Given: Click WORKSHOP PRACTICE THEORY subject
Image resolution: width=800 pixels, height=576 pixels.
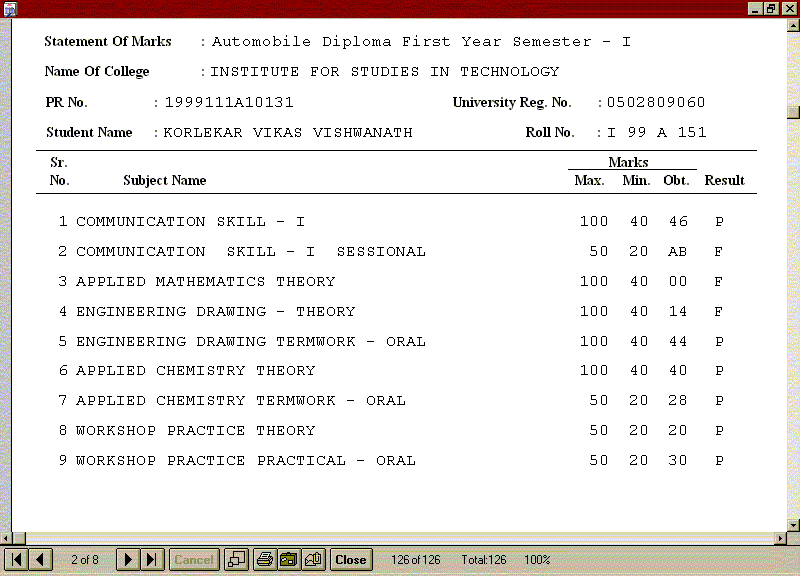Looking at the screenshot, I should (195, 431).
